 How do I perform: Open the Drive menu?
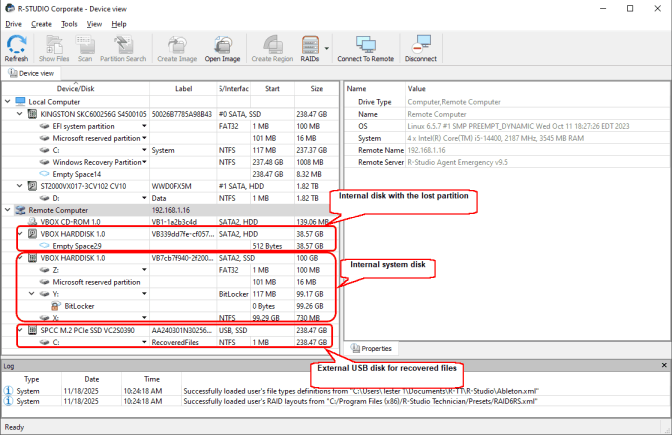point(13,23)
